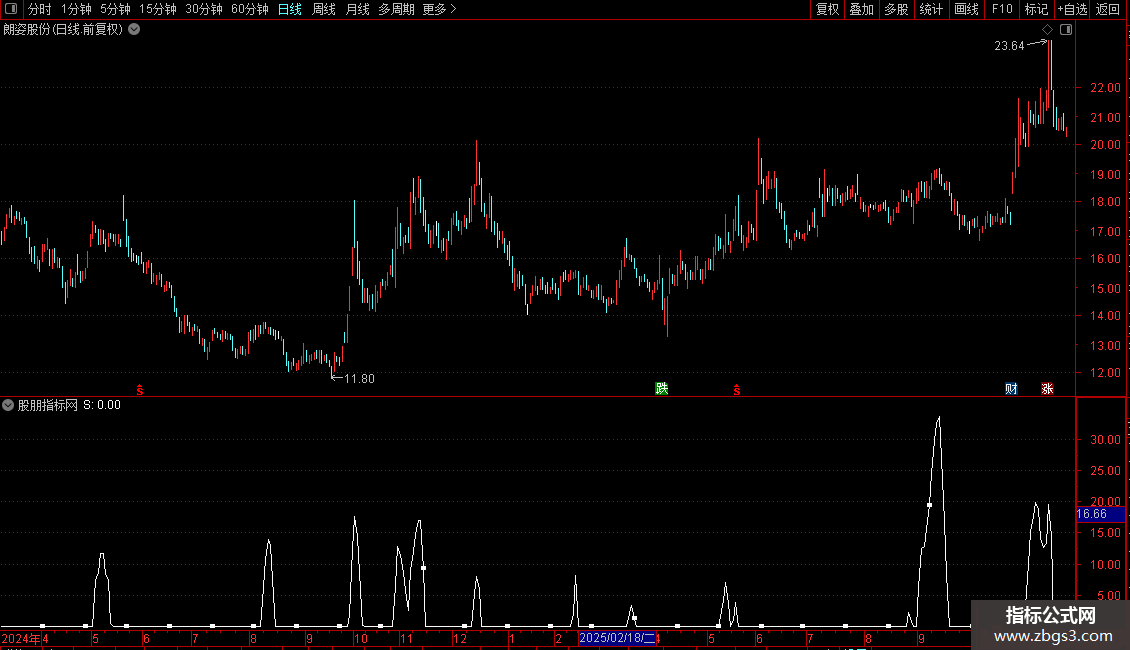Switch to 分时 intraday view

tap(40, 9)
